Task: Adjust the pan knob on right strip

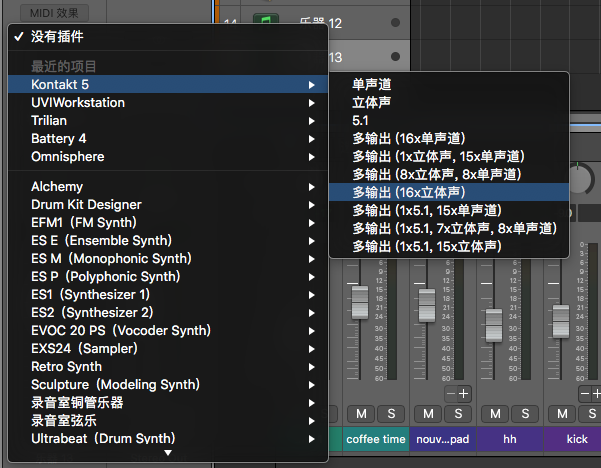Action: pos(581,179)
